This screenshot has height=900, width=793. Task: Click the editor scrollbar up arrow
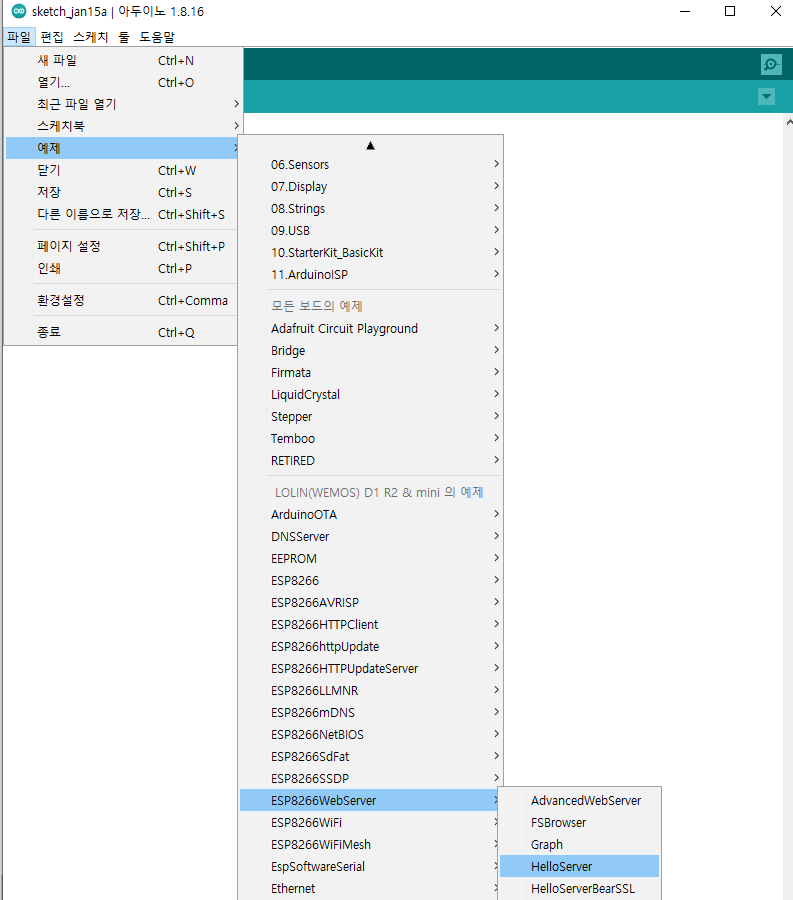pos(789,122)
